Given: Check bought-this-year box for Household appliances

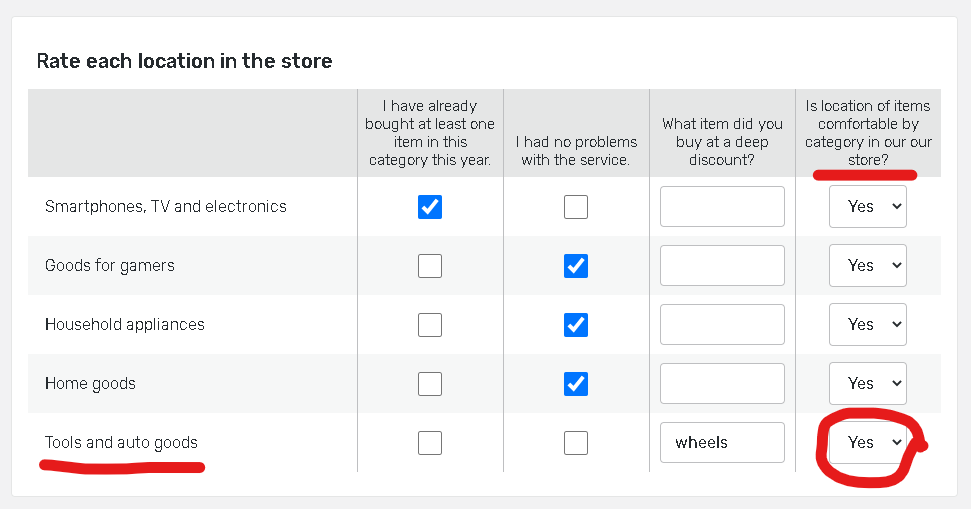Looking at the screenshot, I should point(430,325).
